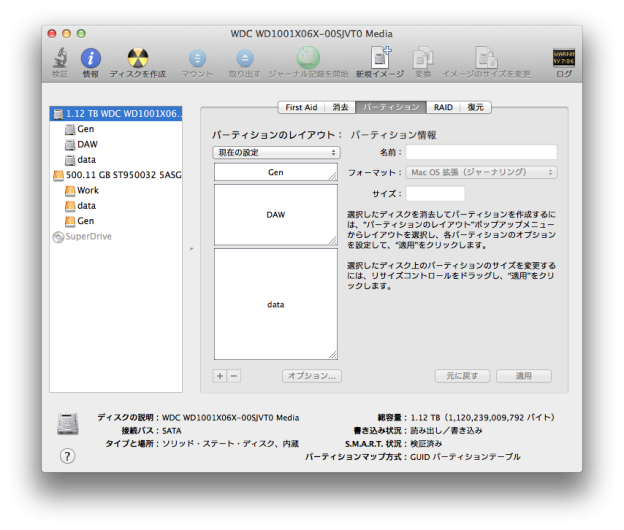Click the 適用 (Apply) button
Screen dimensions: 624x530
pos(523,376)
